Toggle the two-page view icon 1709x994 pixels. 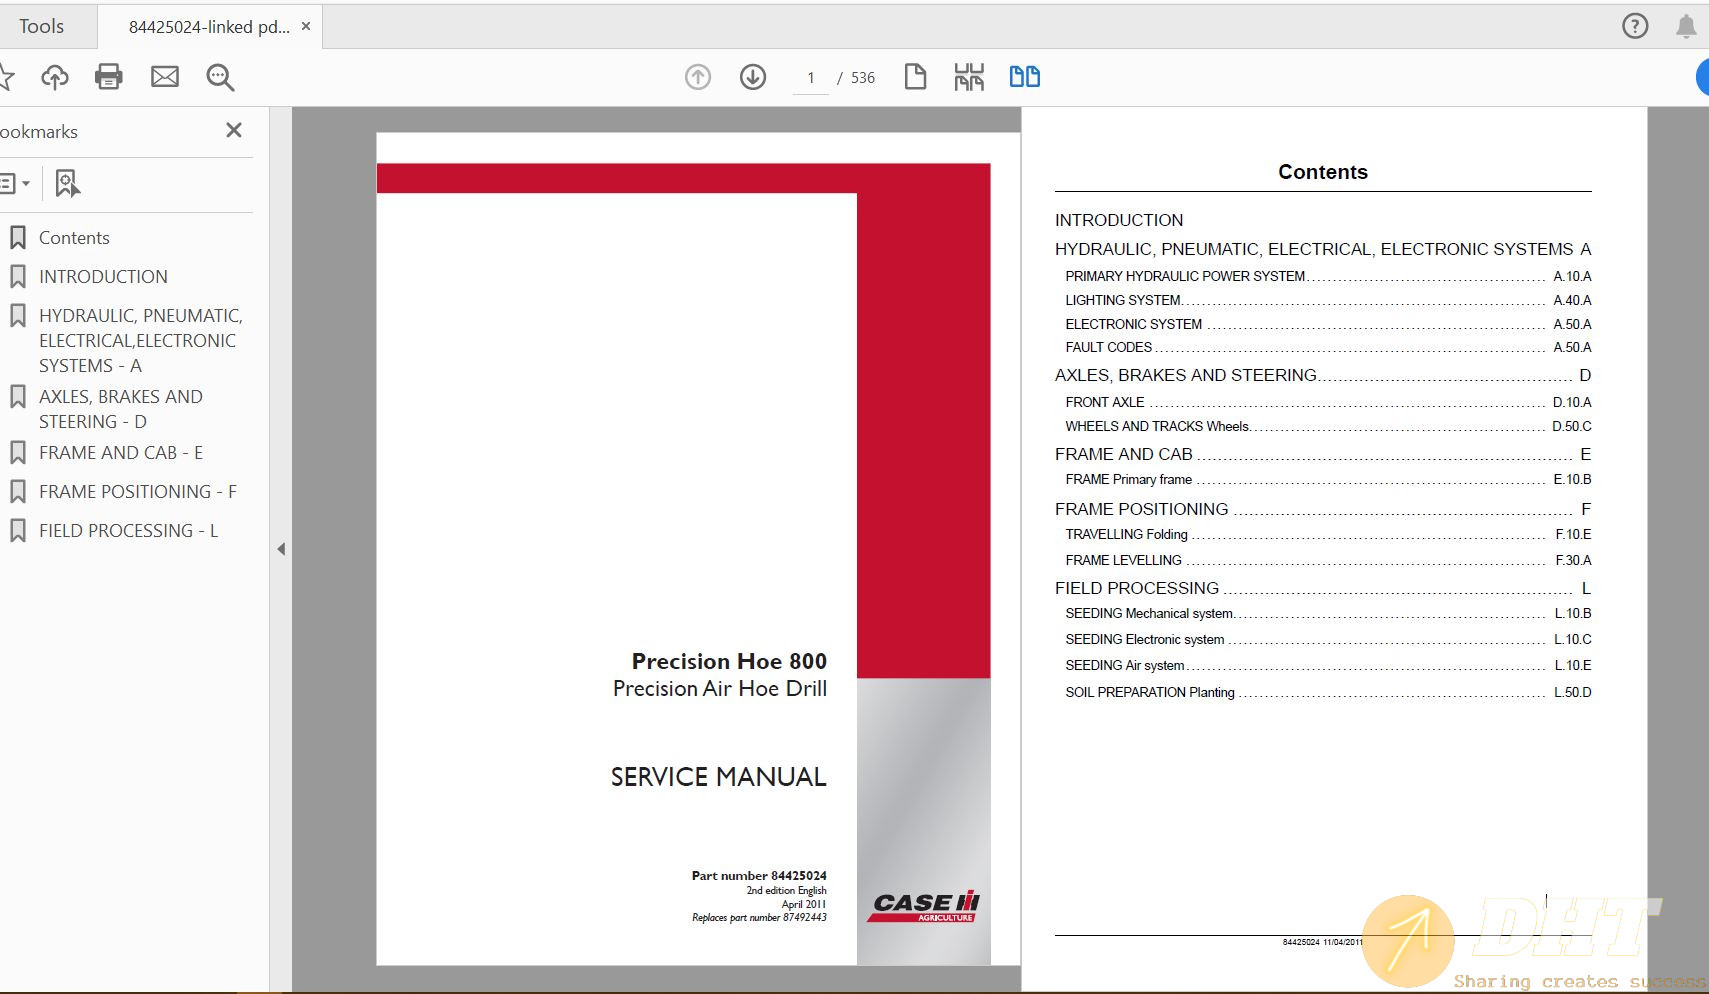point(1025,77)
